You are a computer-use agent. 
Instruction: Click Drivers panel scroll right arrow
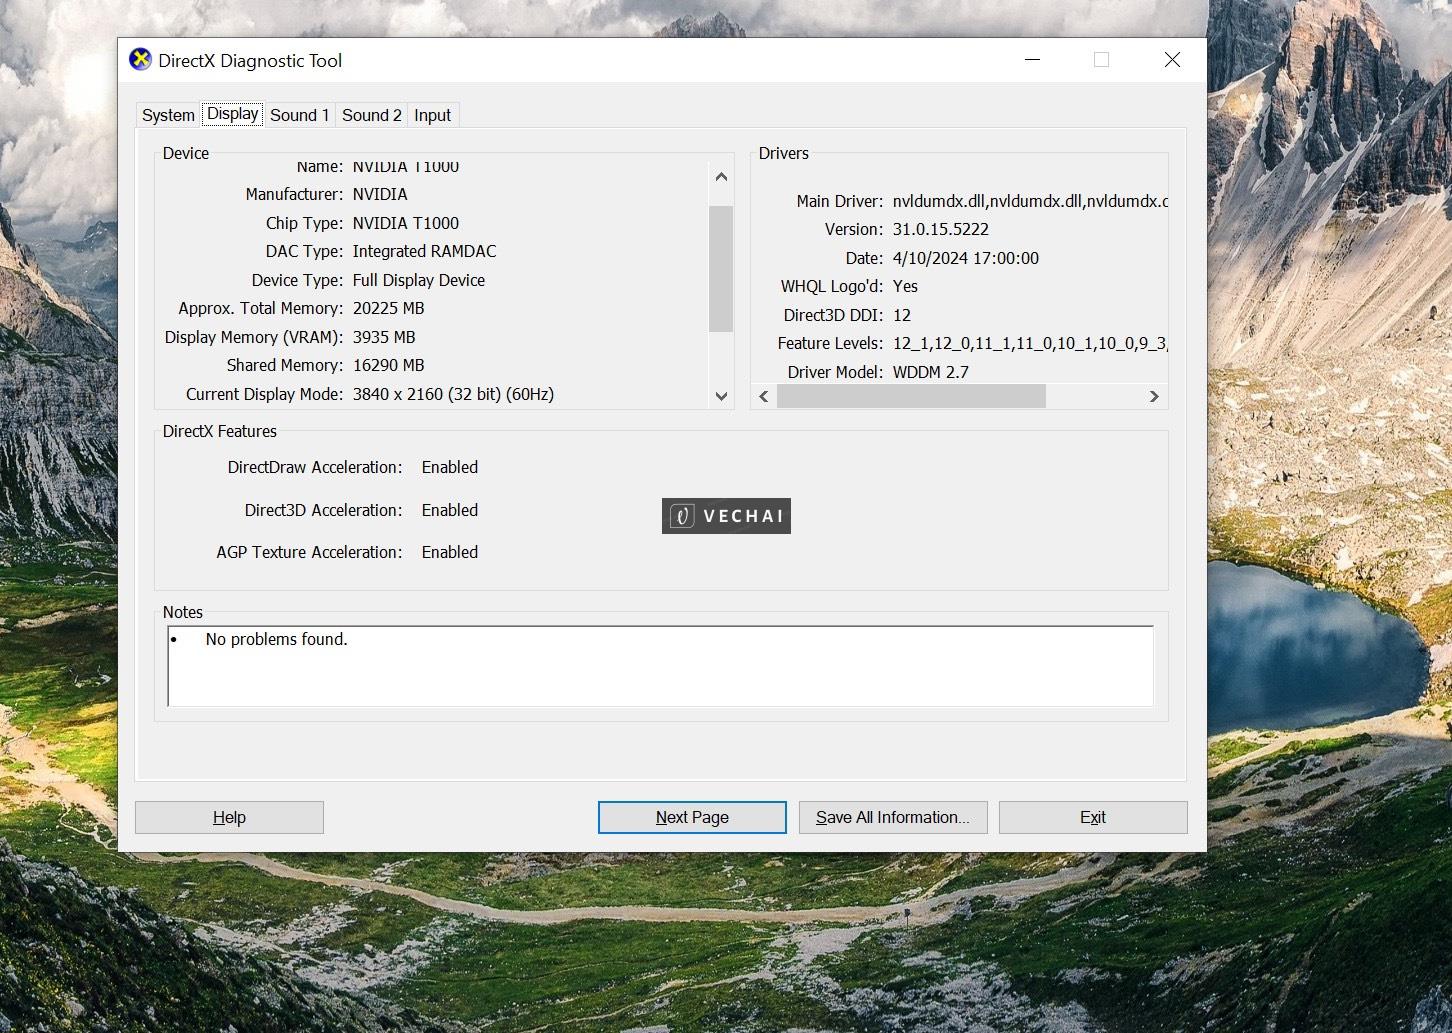[1154, 396]
